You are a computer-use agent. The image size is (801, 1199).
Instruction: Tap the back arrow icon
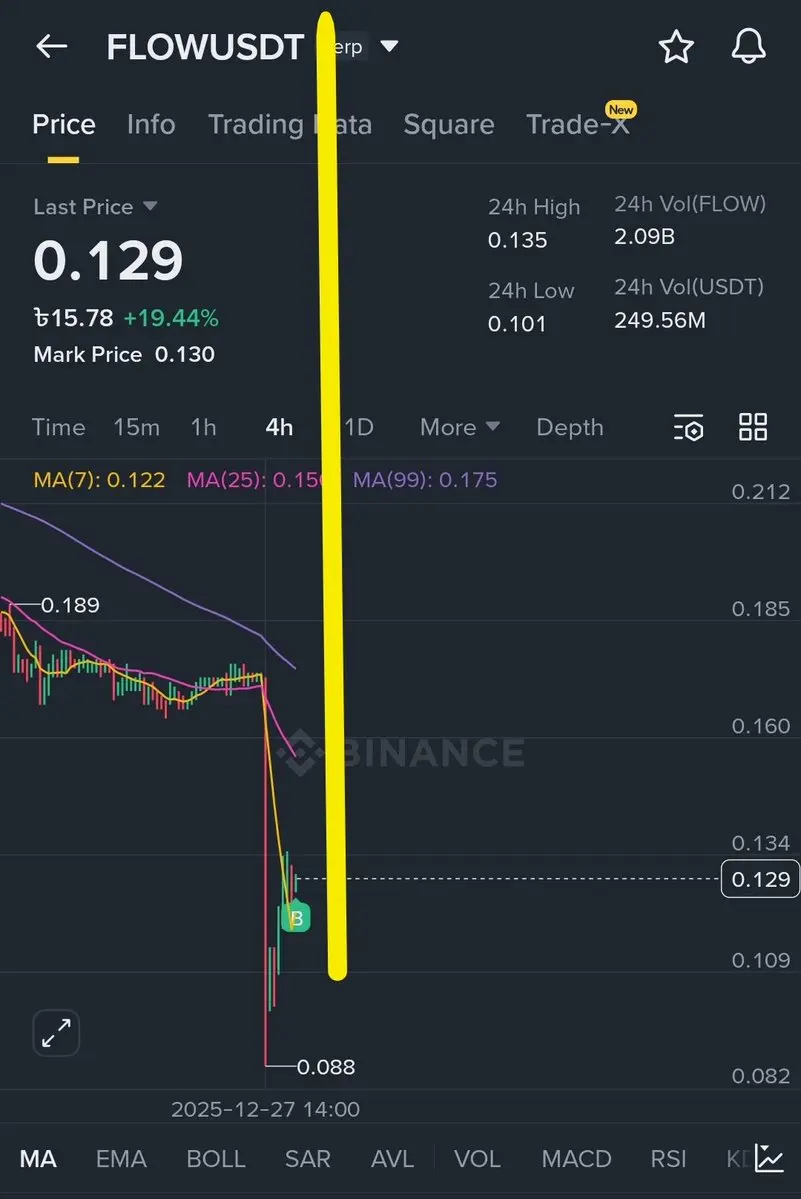(52, 47)
